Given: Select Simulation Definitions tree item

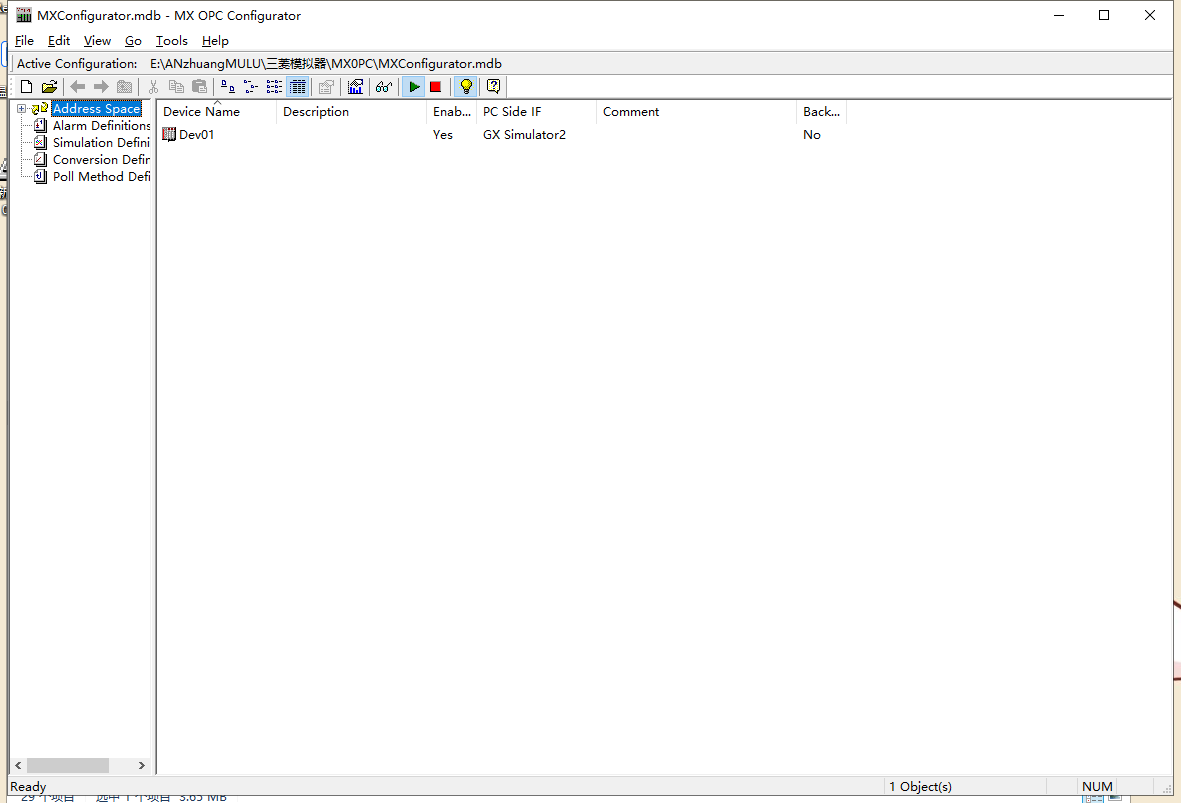Looking at the screenshot, I should (102, 142).
